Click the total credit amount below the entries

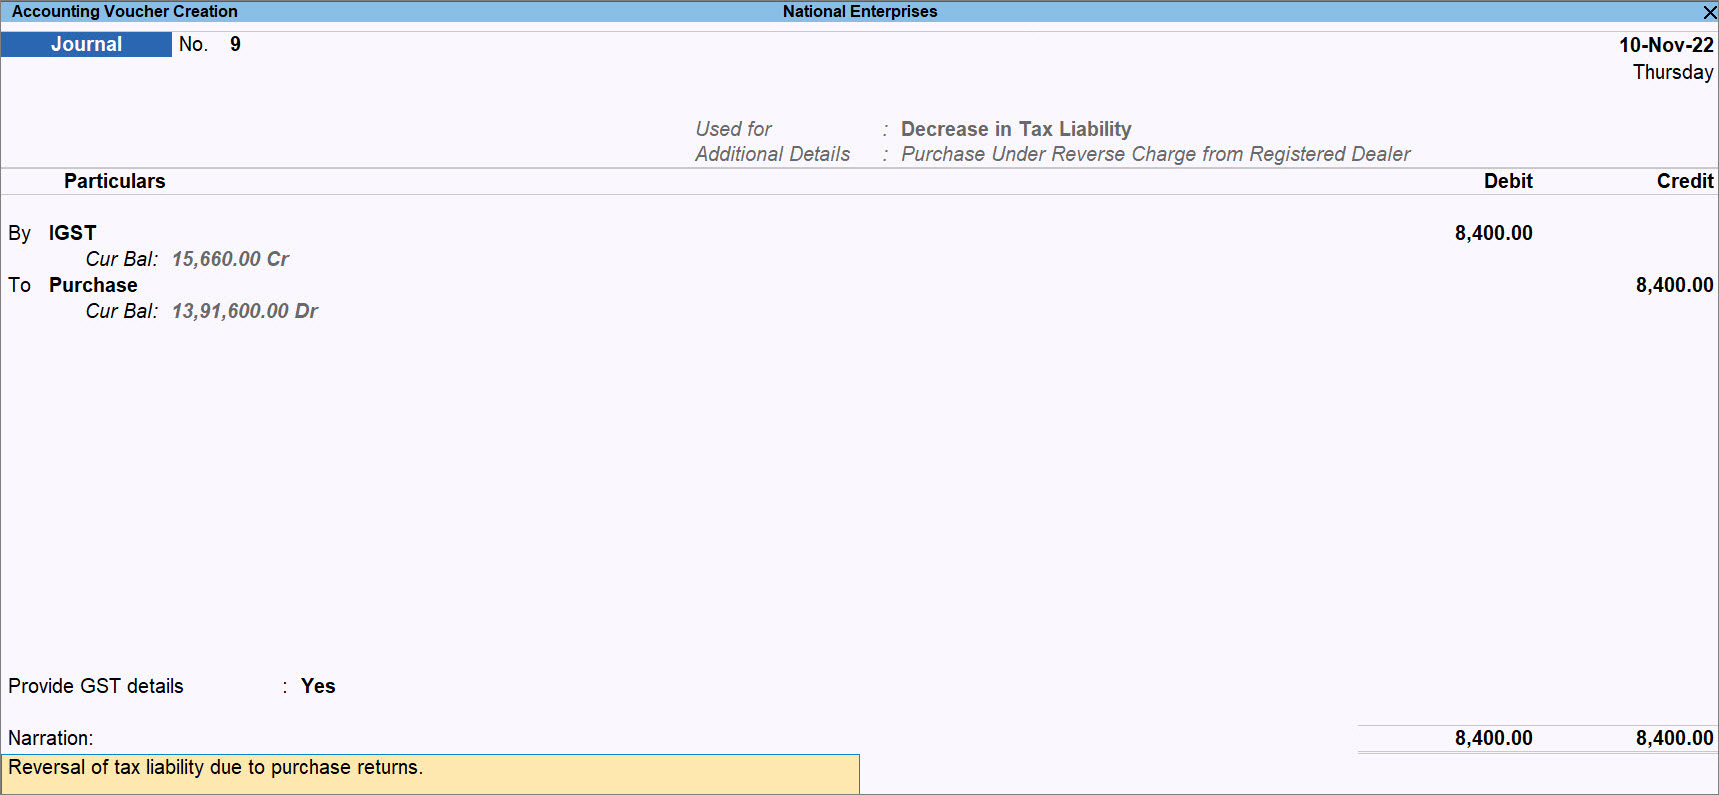click(x=1674, y=738)
